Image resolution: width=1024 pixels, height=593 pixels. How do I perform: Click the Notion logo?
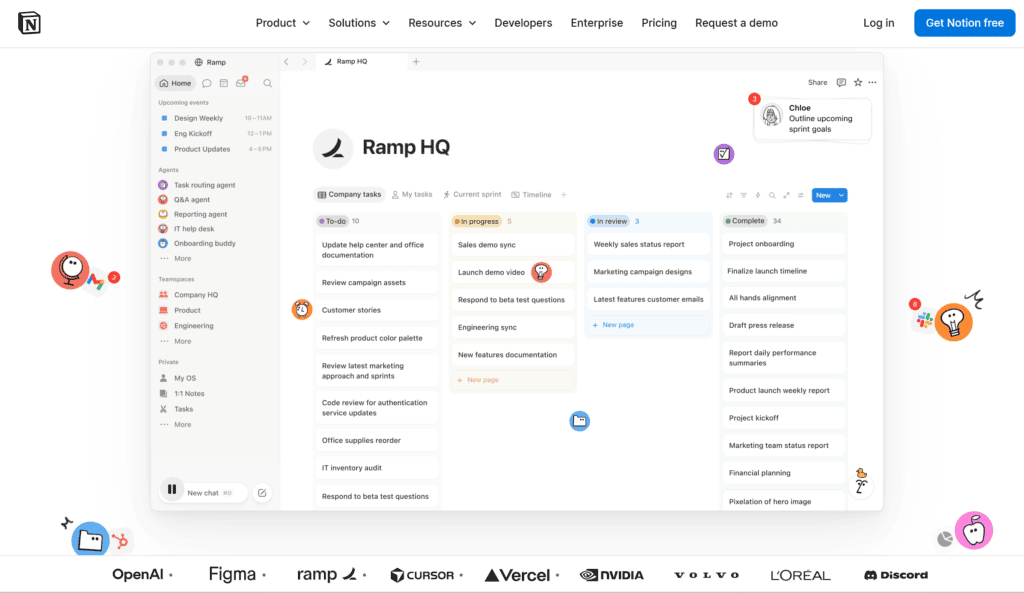[x=29, y=23]
